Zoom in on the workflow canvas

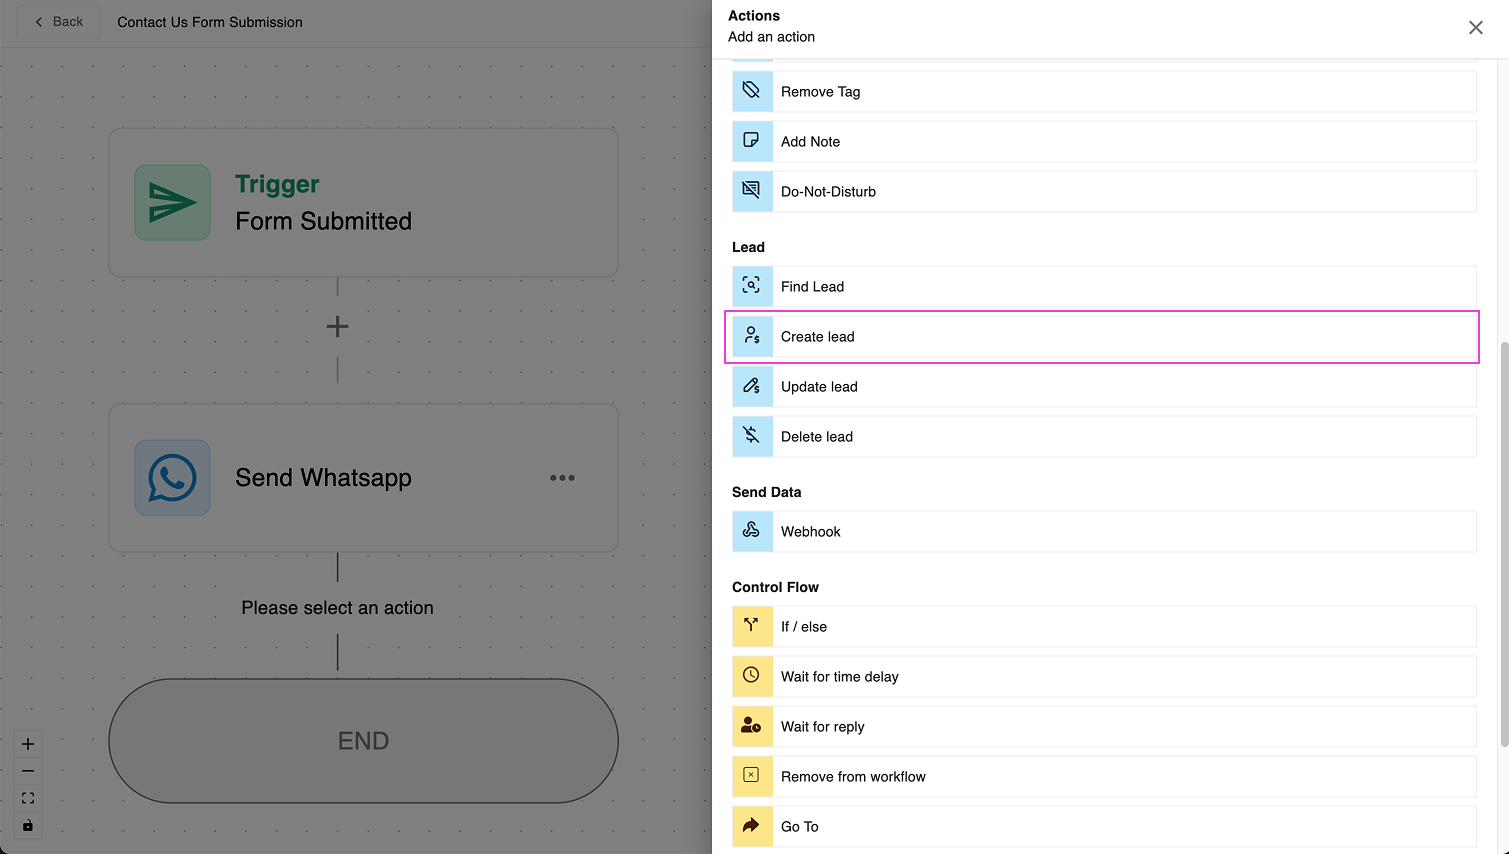(28, 744)
